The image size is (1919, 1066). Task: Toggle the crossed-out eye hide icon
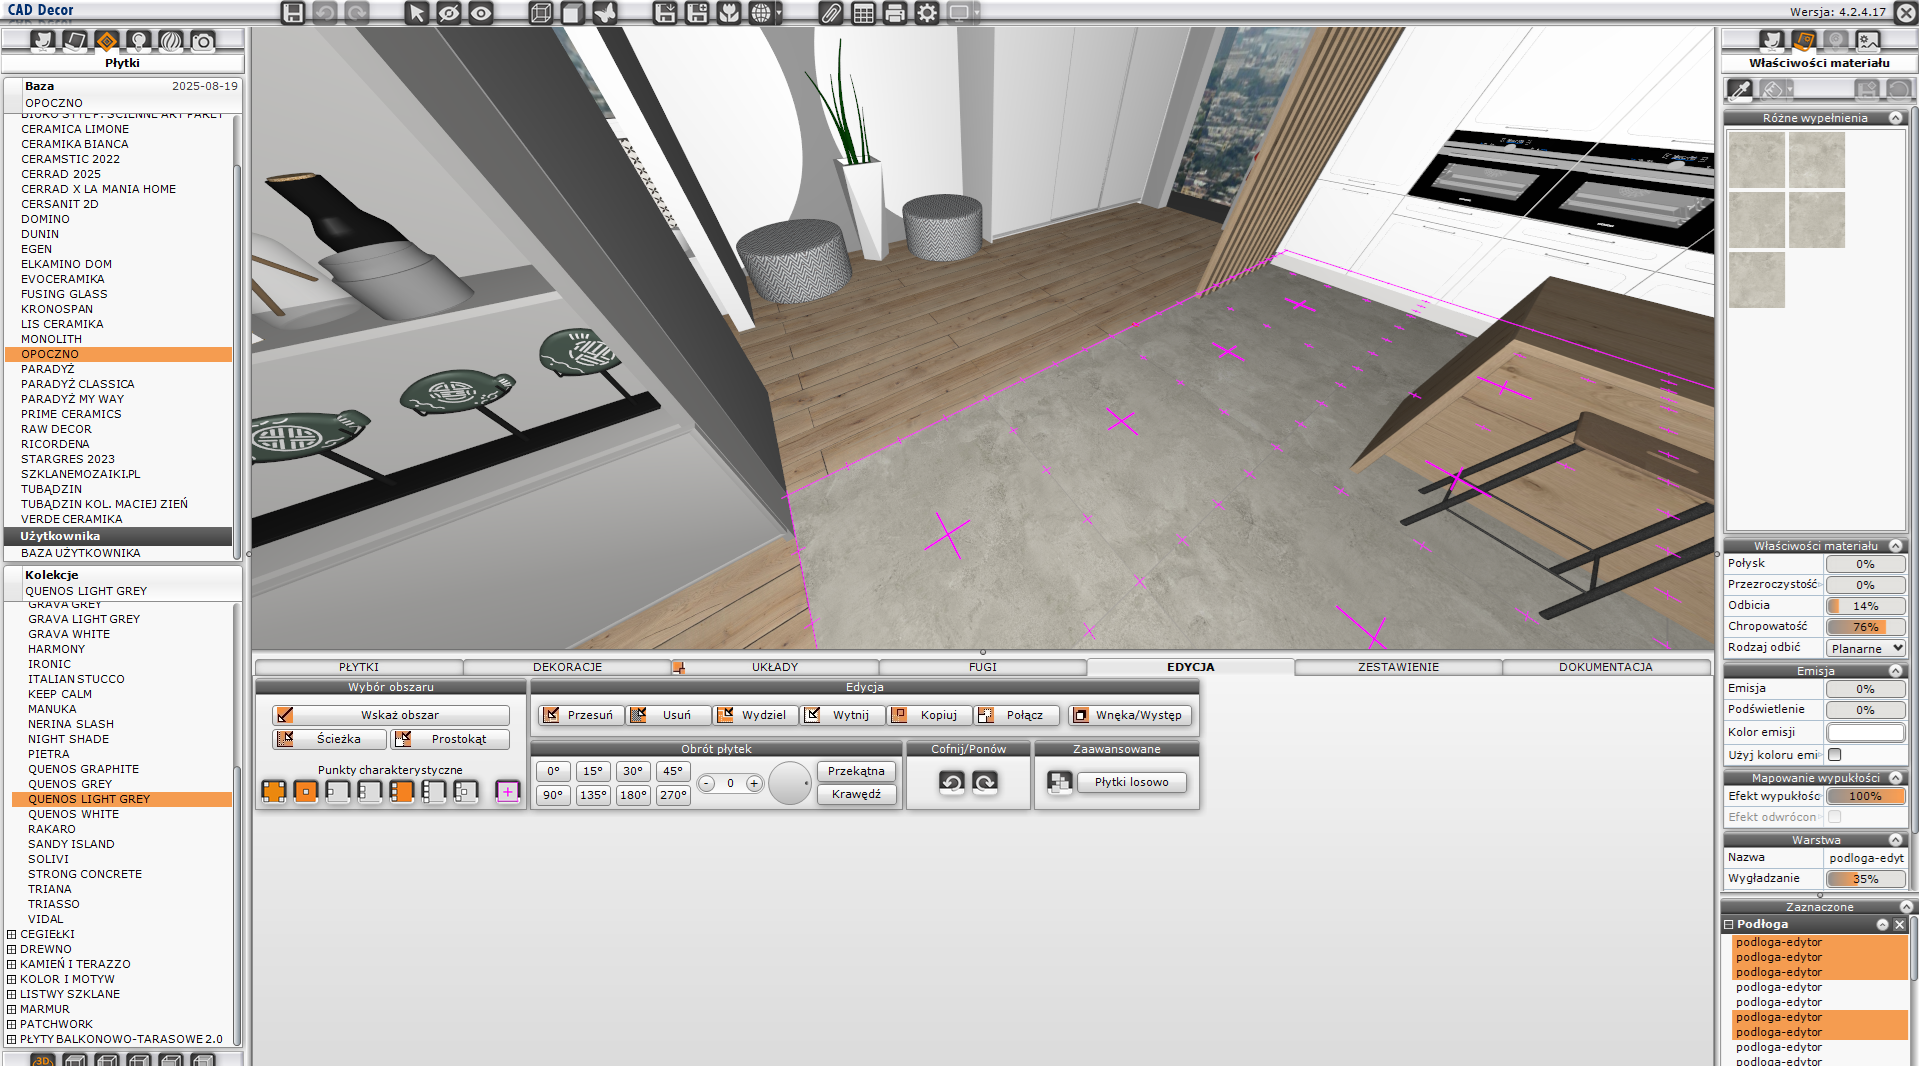(449, 13)
